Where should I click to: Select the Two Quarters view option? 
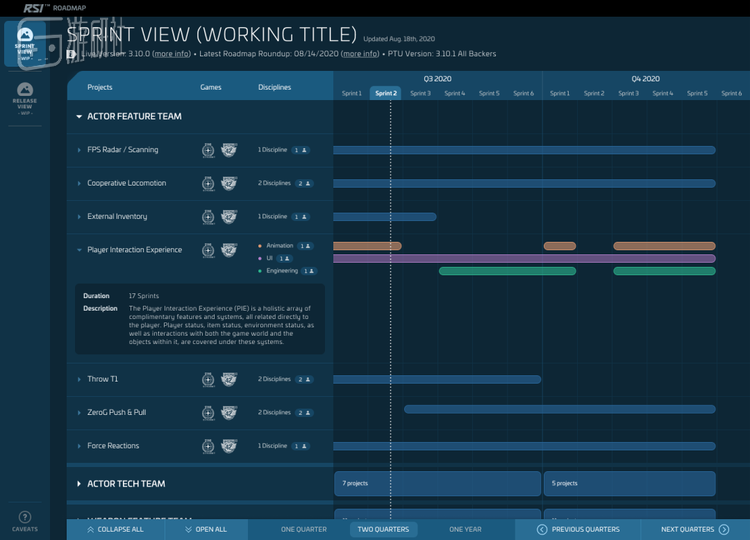pos(384,529)
